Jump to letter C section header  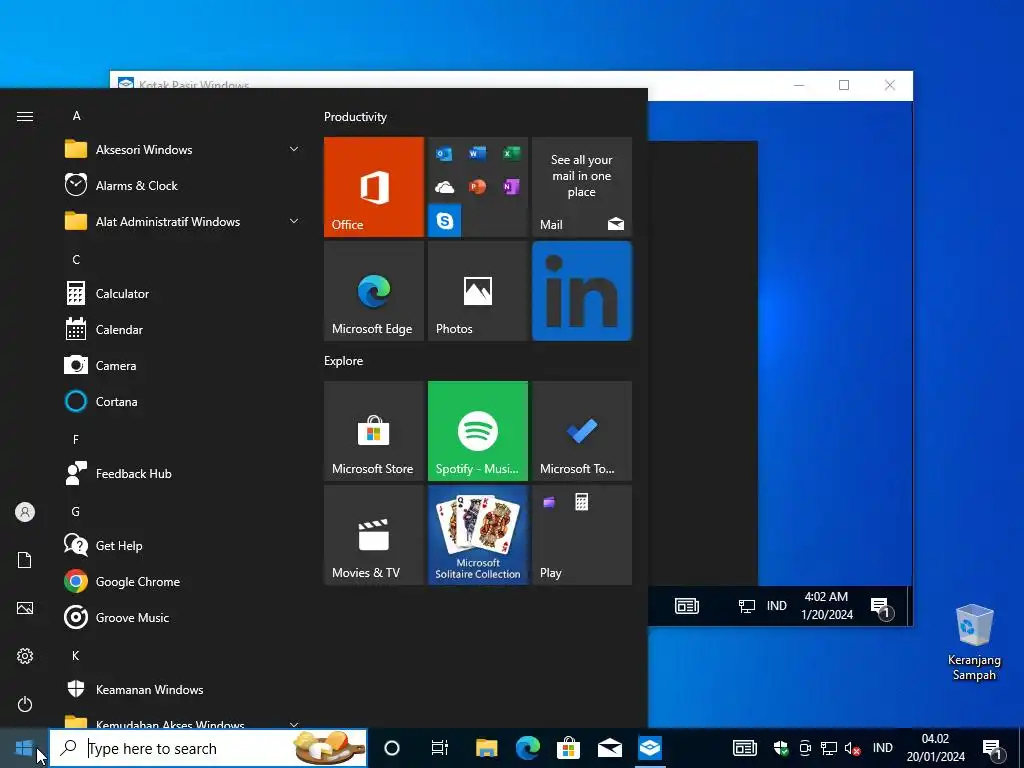pos(76,260)
